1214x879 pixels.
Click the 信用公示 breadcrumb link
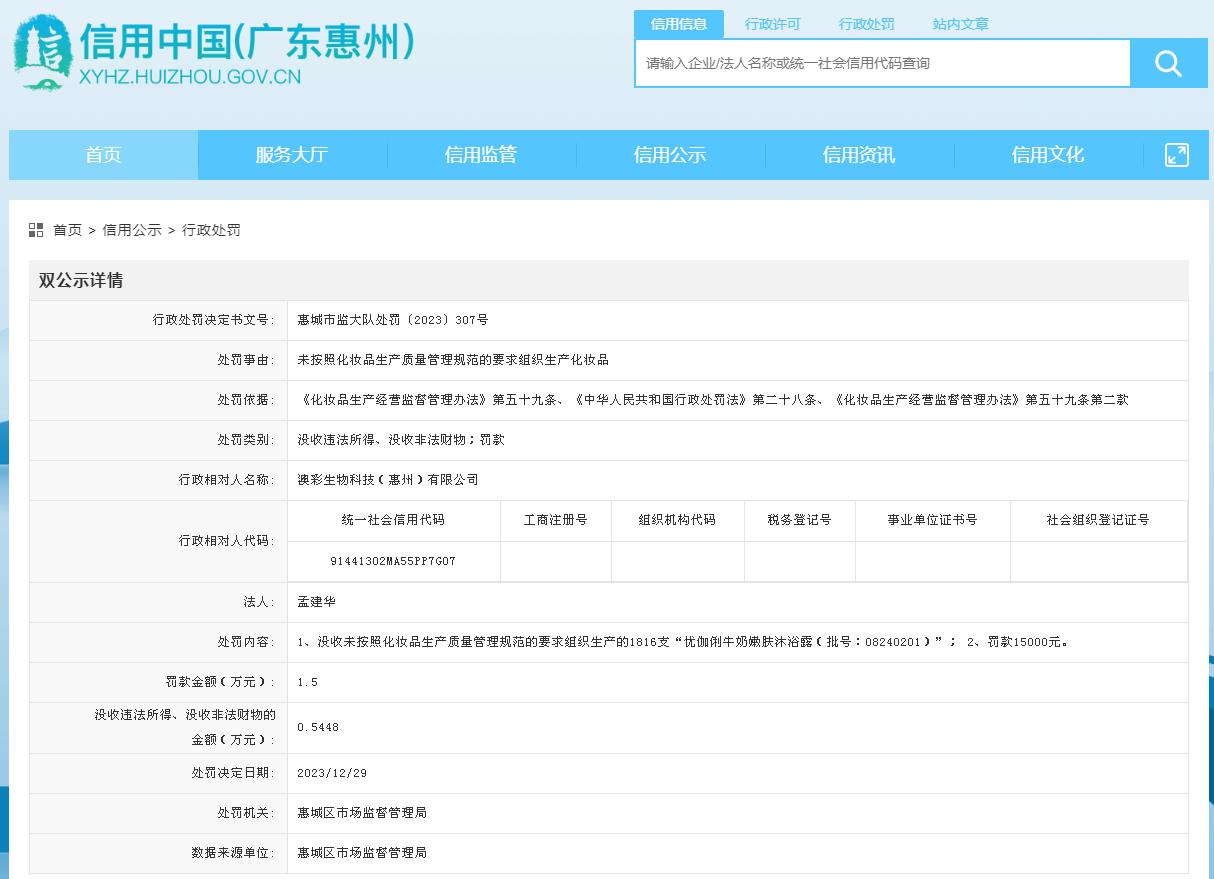[132, 230]
